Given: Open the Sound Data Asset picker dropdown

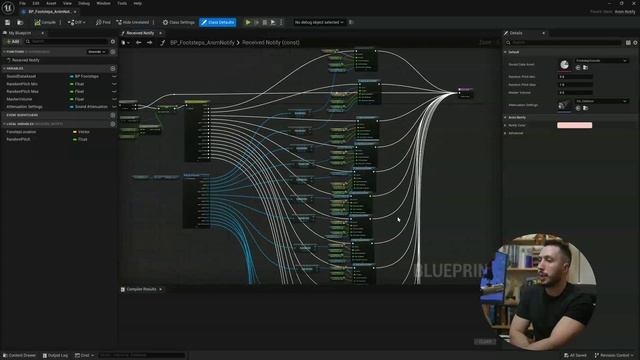Looking at the screenshot, I should click(601, 61).
